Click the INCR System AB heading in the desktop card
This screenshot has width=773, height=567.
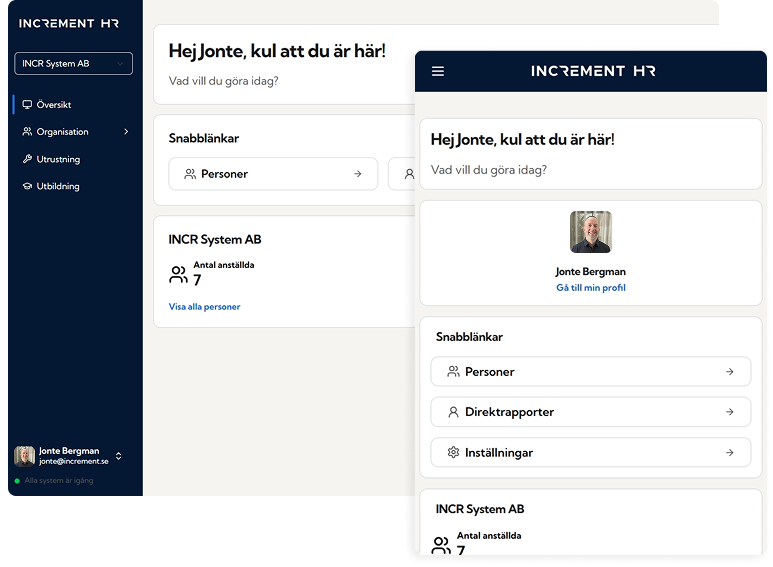(215, 240)
